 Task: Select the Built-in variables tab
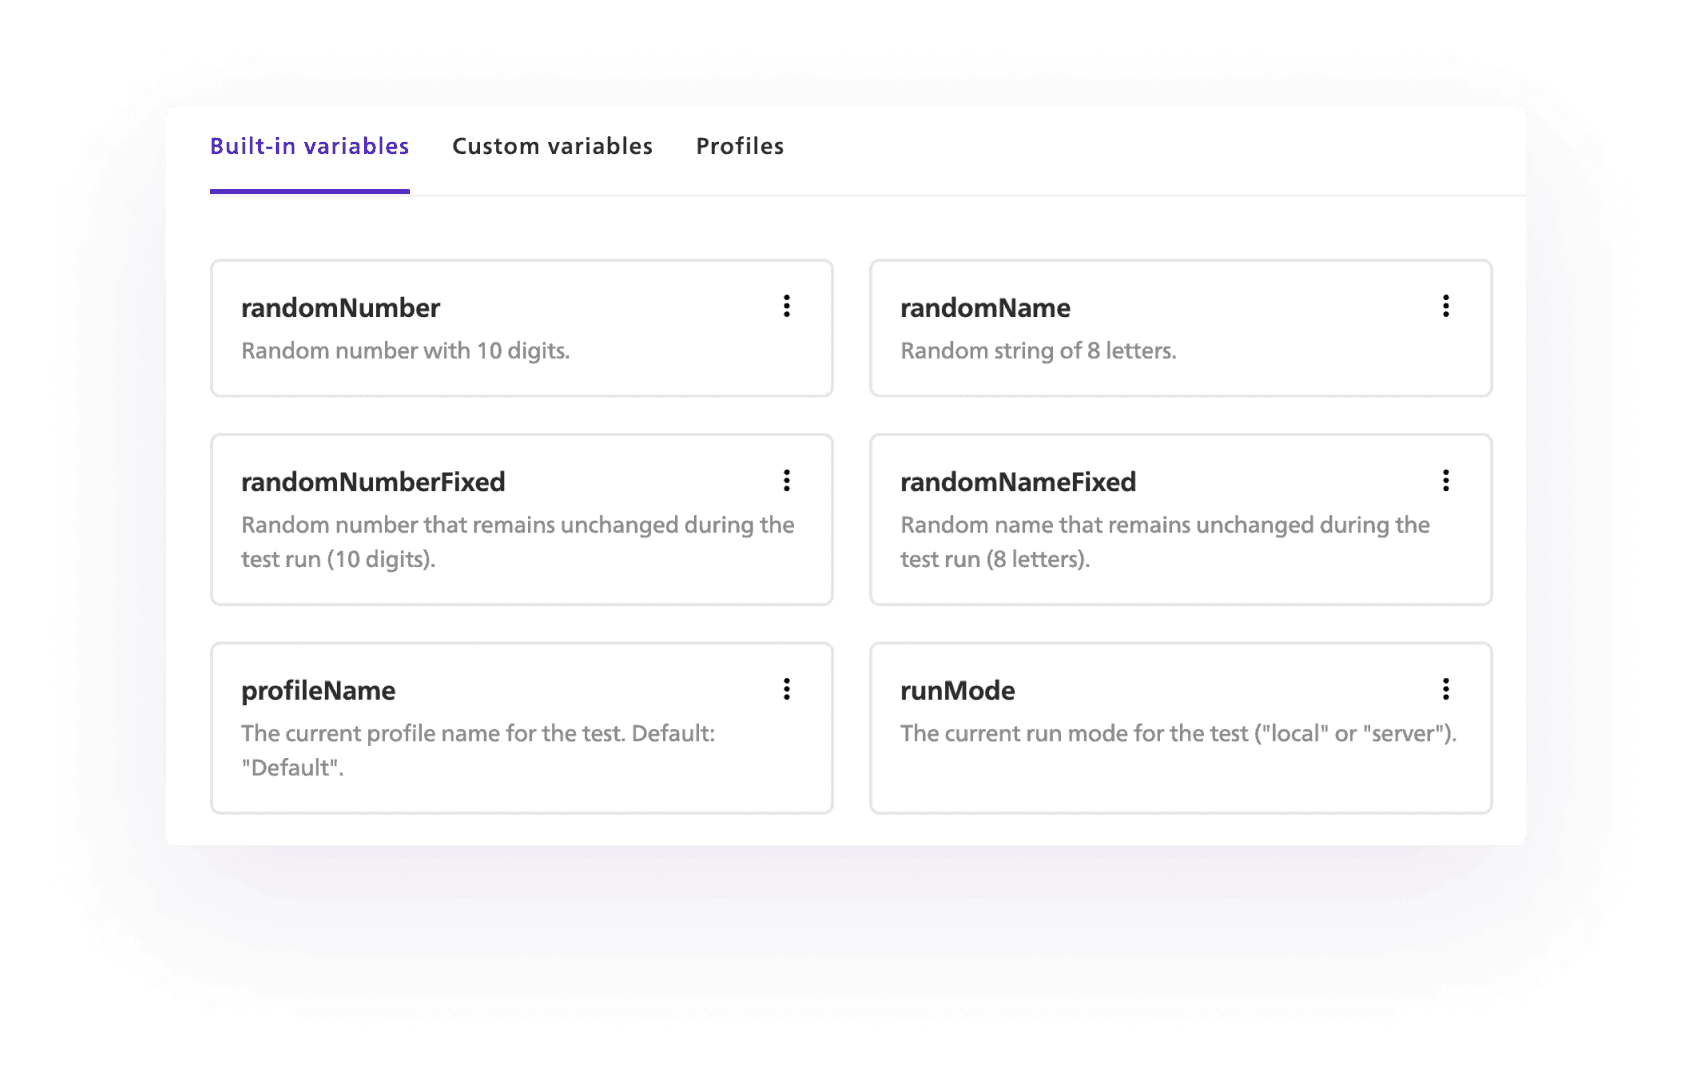(x=309, y=146)
